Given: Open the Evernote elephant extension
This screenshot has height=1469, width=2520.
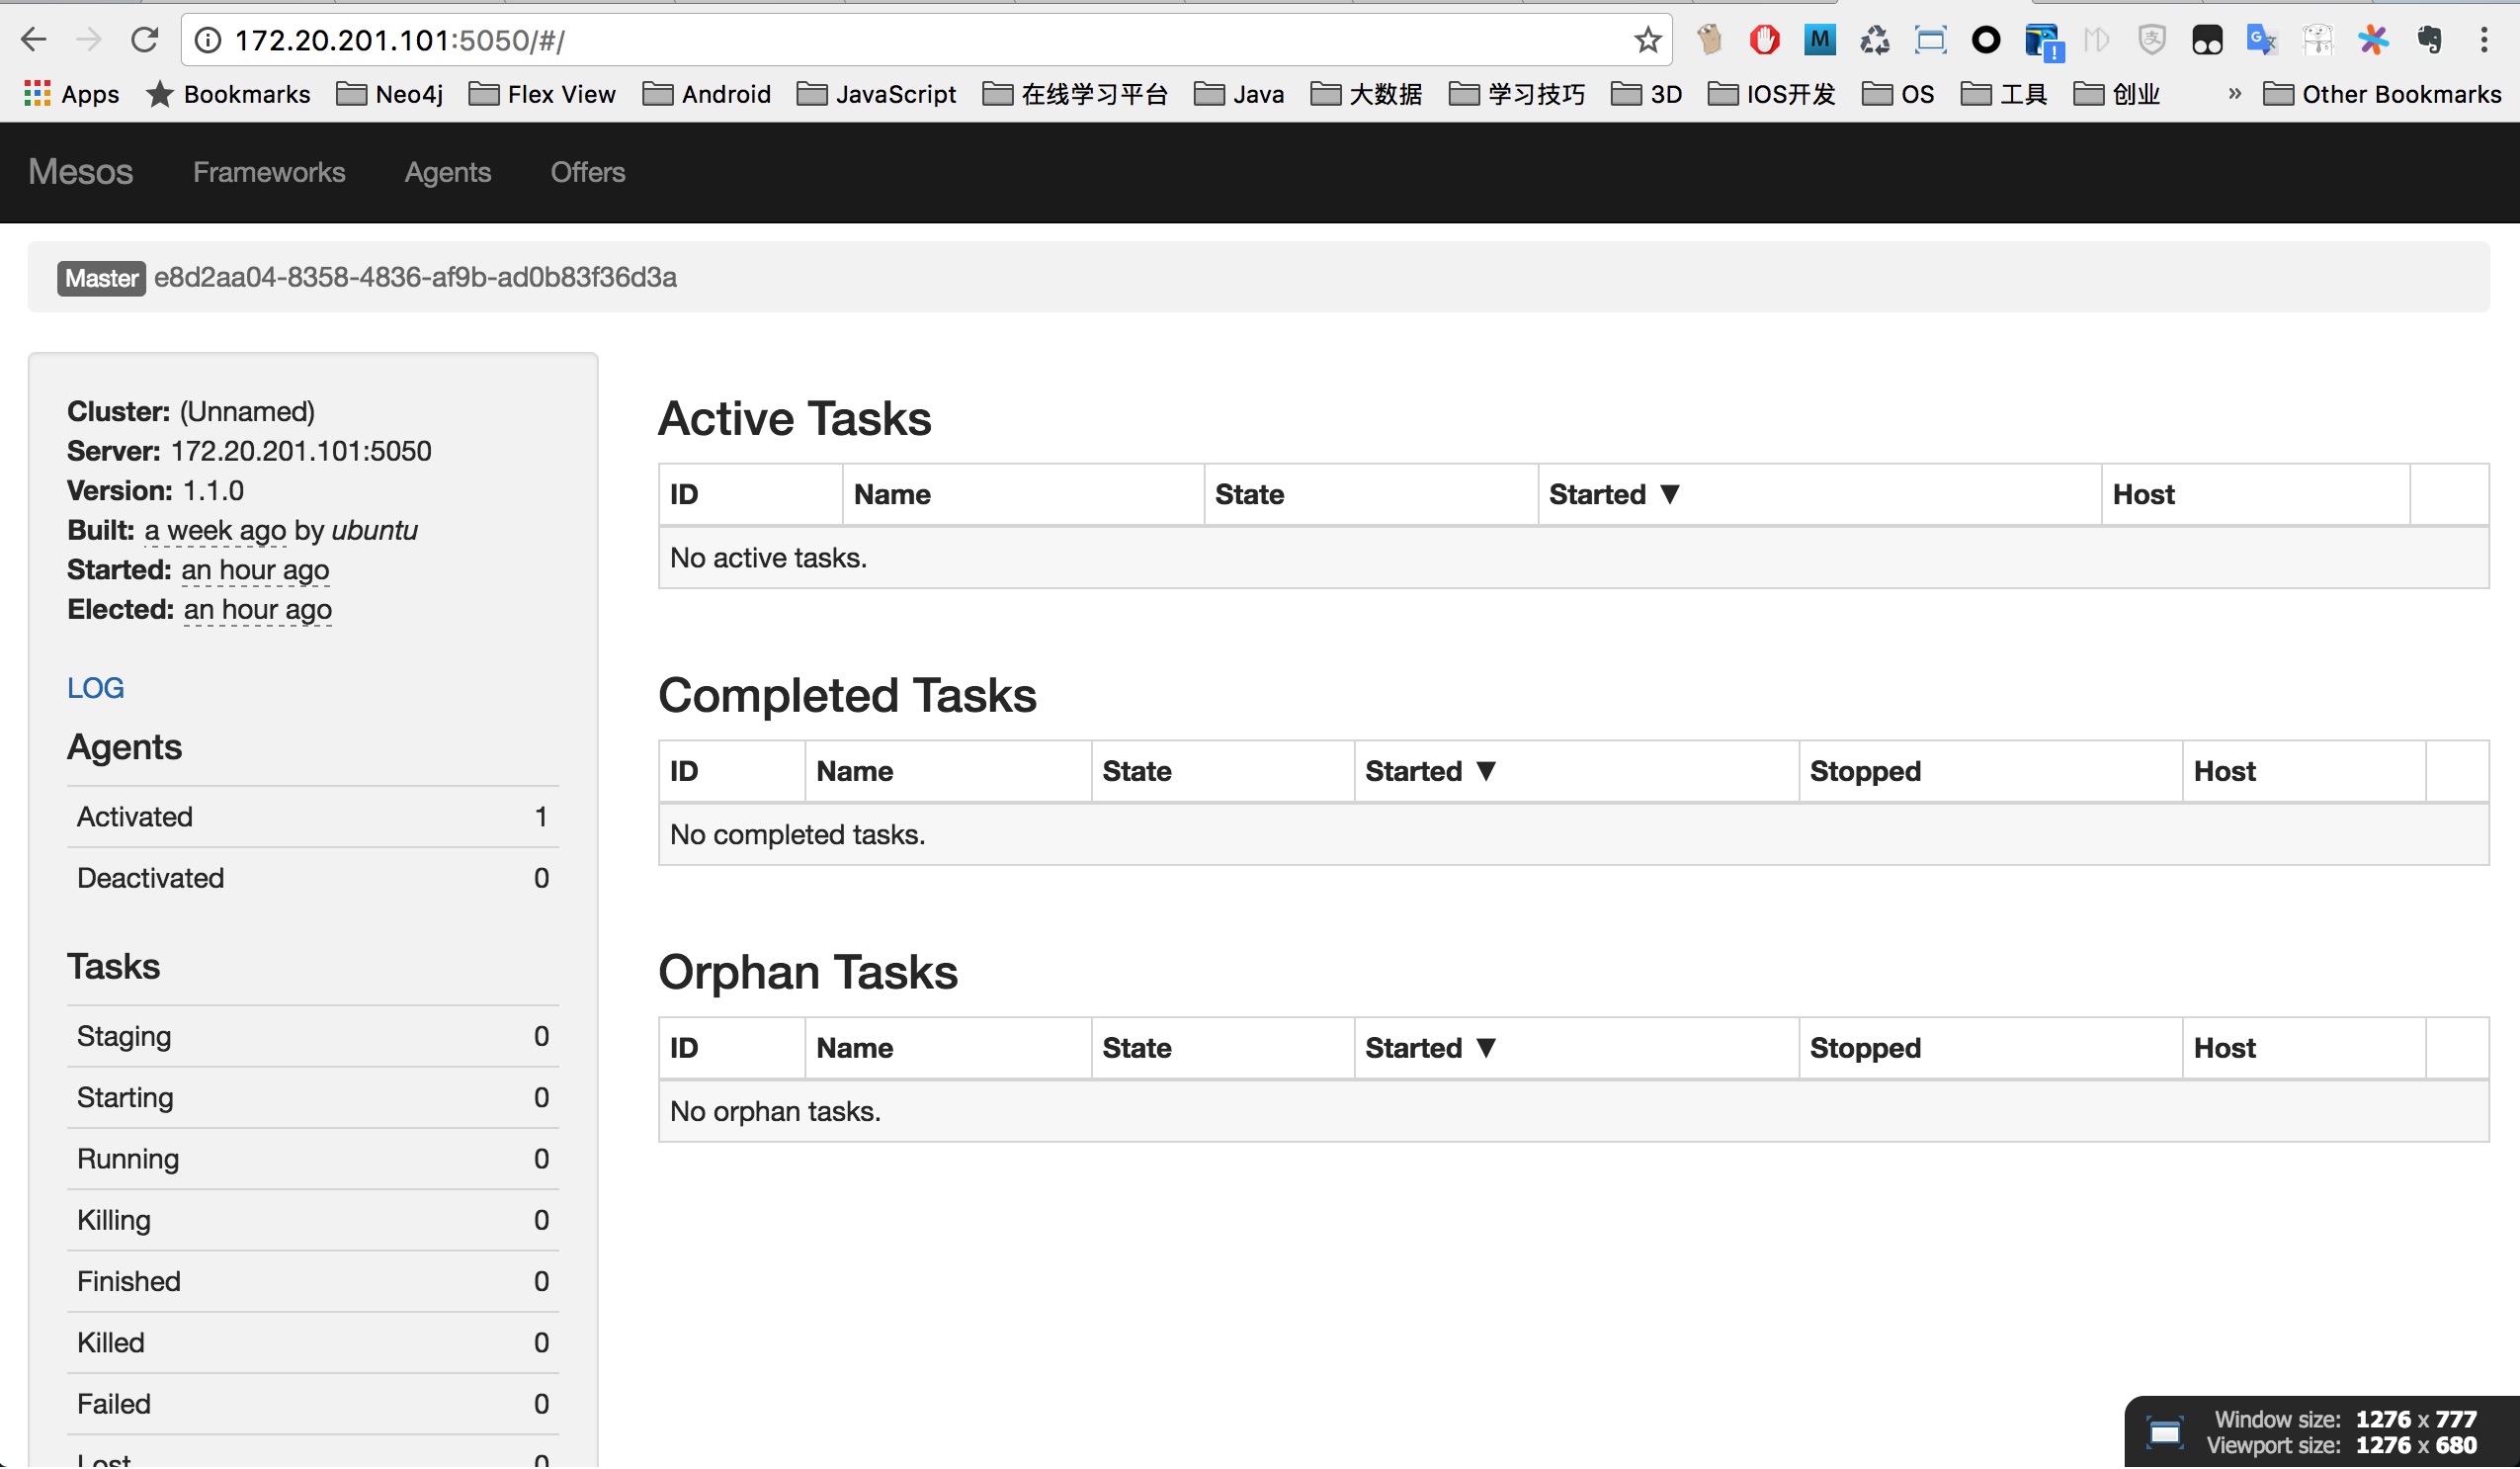Looking at the screenshot, I should 2429,40.
